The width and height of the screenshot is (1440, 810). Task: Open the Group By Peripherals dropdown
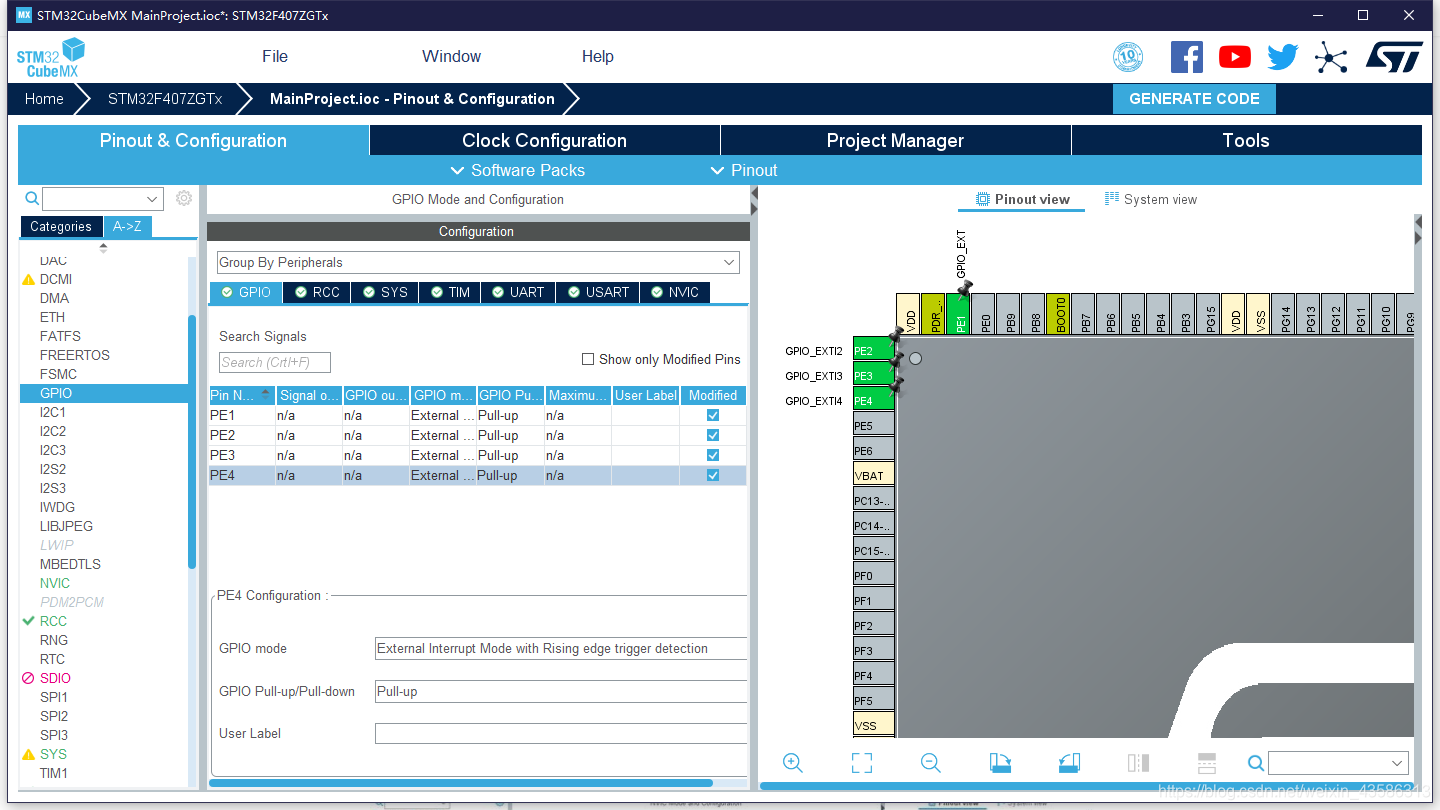click(478, 262)
